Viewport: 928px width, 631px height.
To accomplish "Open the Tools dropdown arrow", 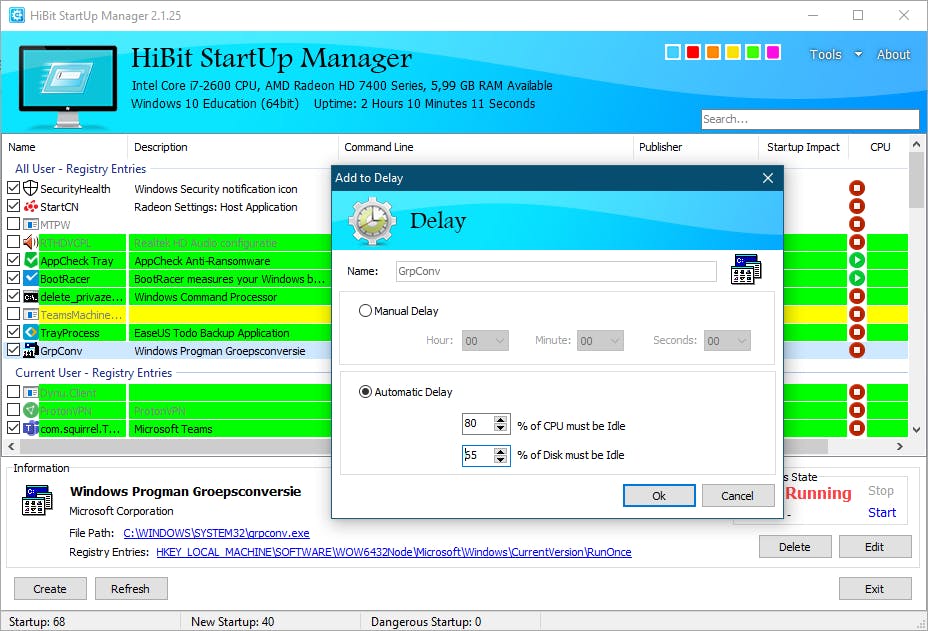I will click(x=858, y=54).
